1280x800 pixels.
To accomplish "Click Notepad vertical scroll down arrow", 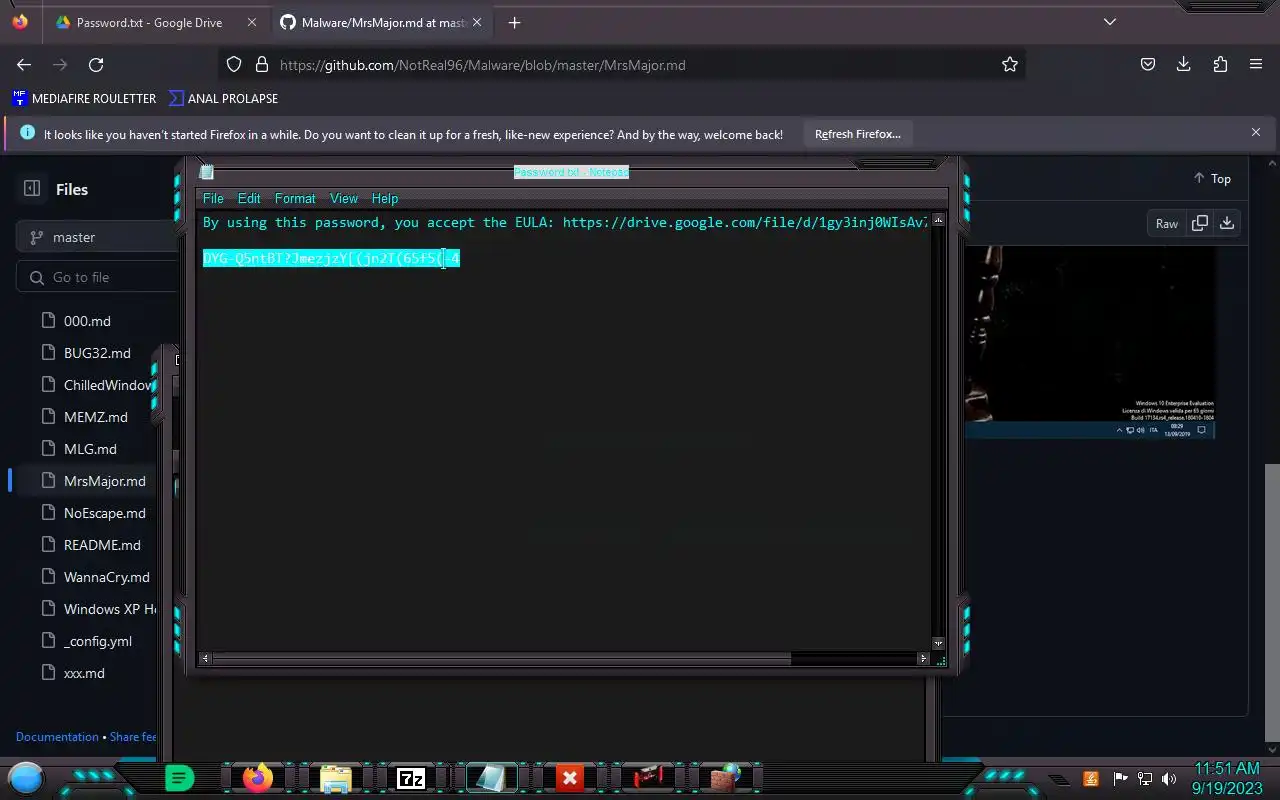I will [938, 643].
